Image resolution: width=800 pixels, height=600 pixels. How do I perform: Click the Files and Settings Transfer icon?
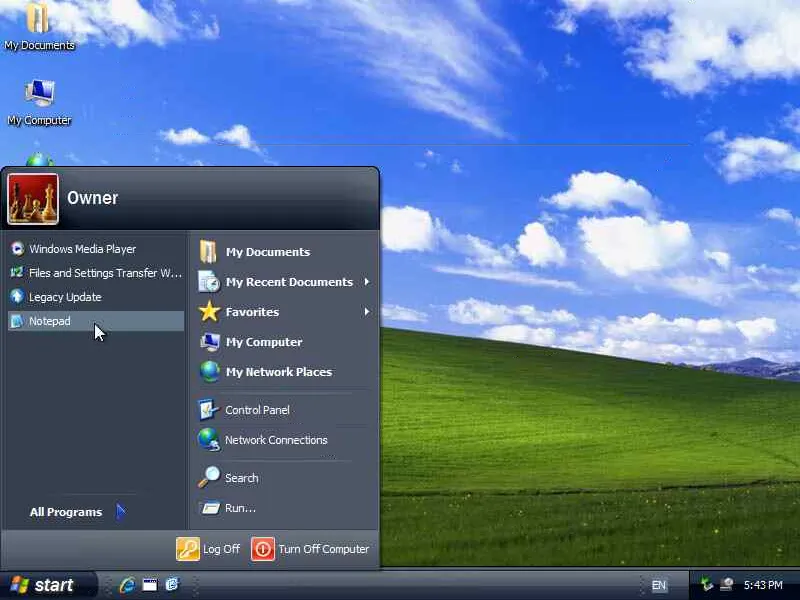17,273
